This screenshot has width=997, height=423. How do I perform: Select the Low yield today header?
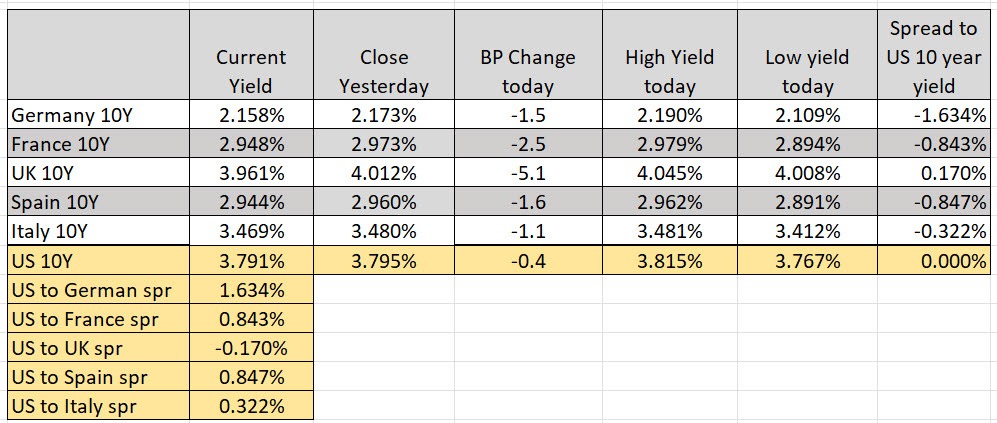806,71
